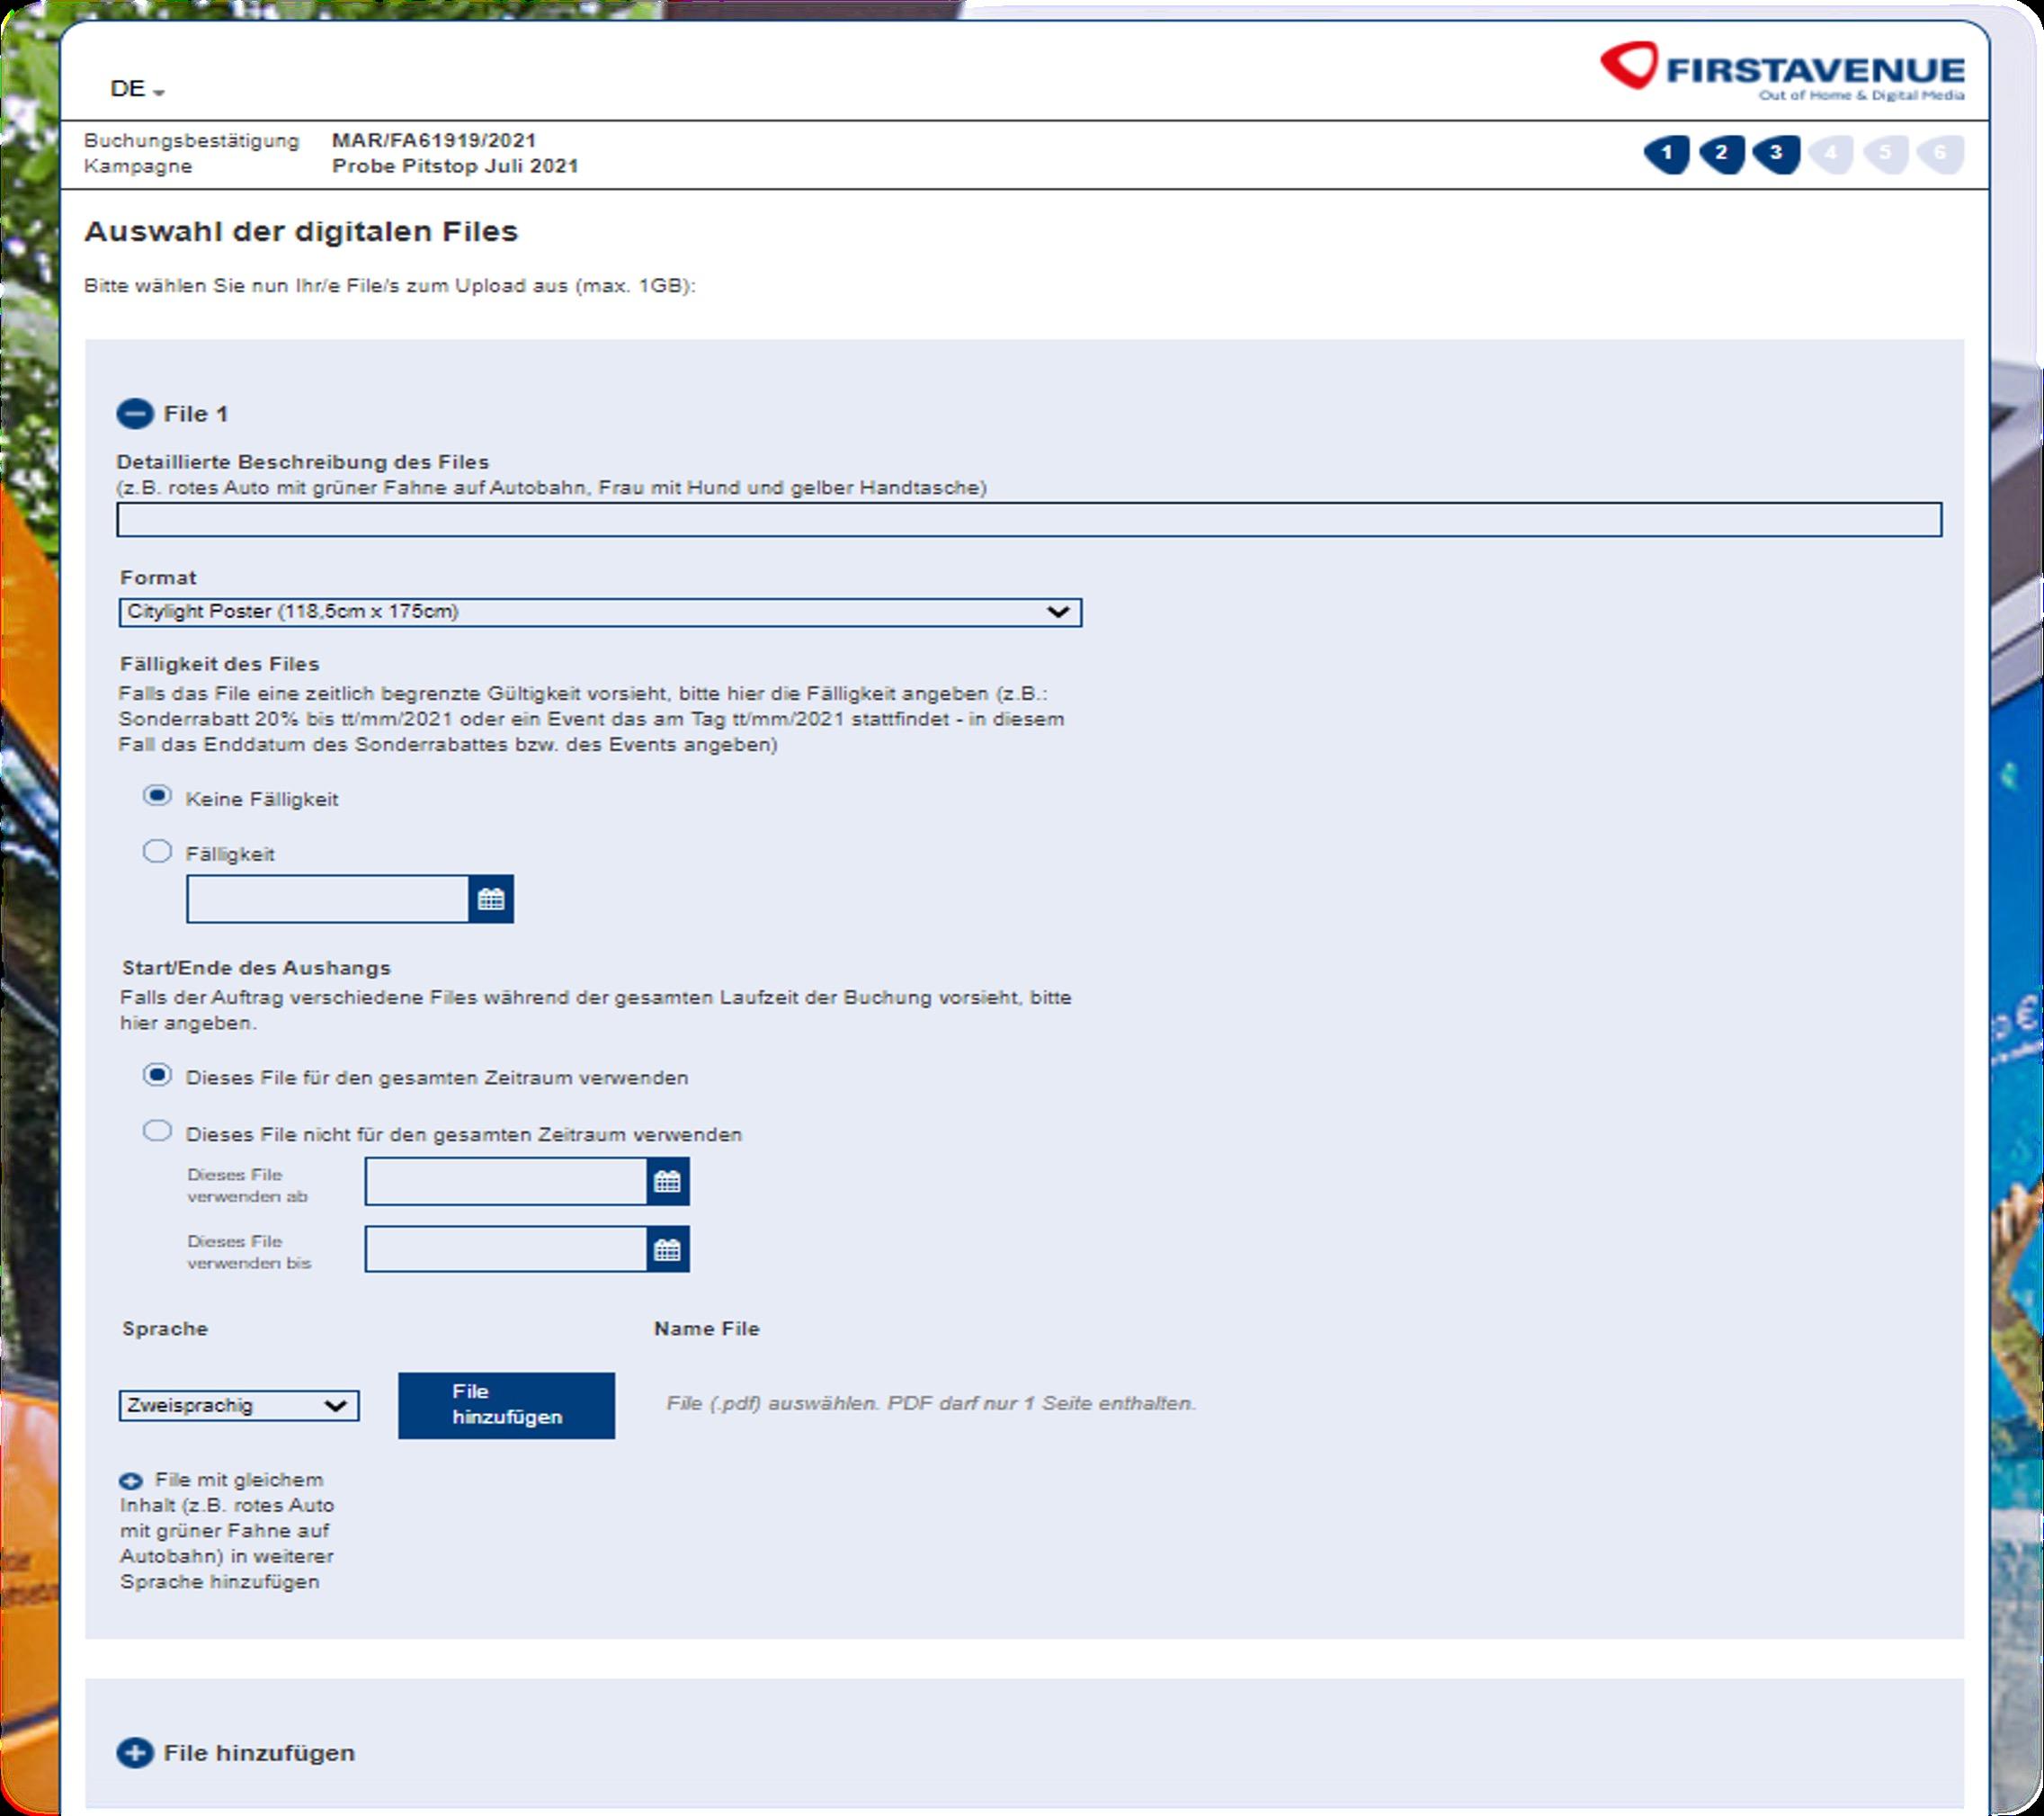Select 'Dieses File für den gesamten Zeitraum verwenden'

point(157,1075)
